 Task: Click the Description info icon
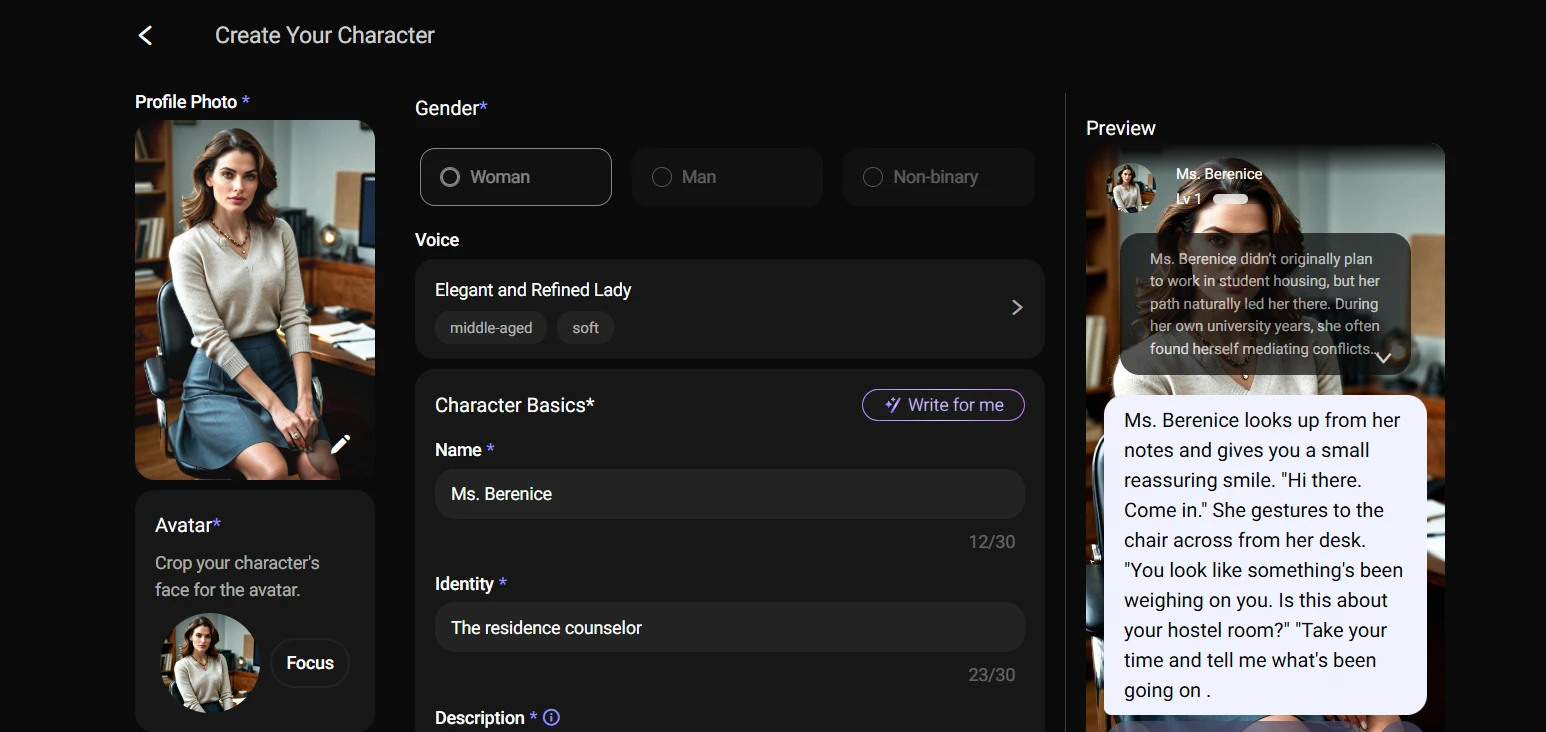[551, 717]
